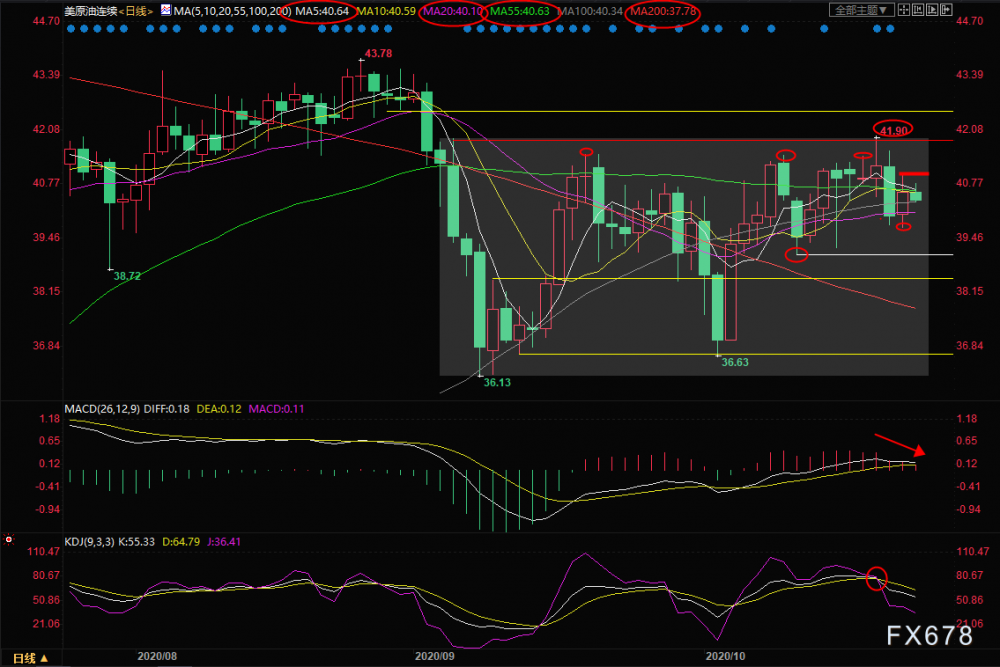The image size is (1000, 667).
Task: Click the jump-to-start chart icon
Action: pos(918,10)
